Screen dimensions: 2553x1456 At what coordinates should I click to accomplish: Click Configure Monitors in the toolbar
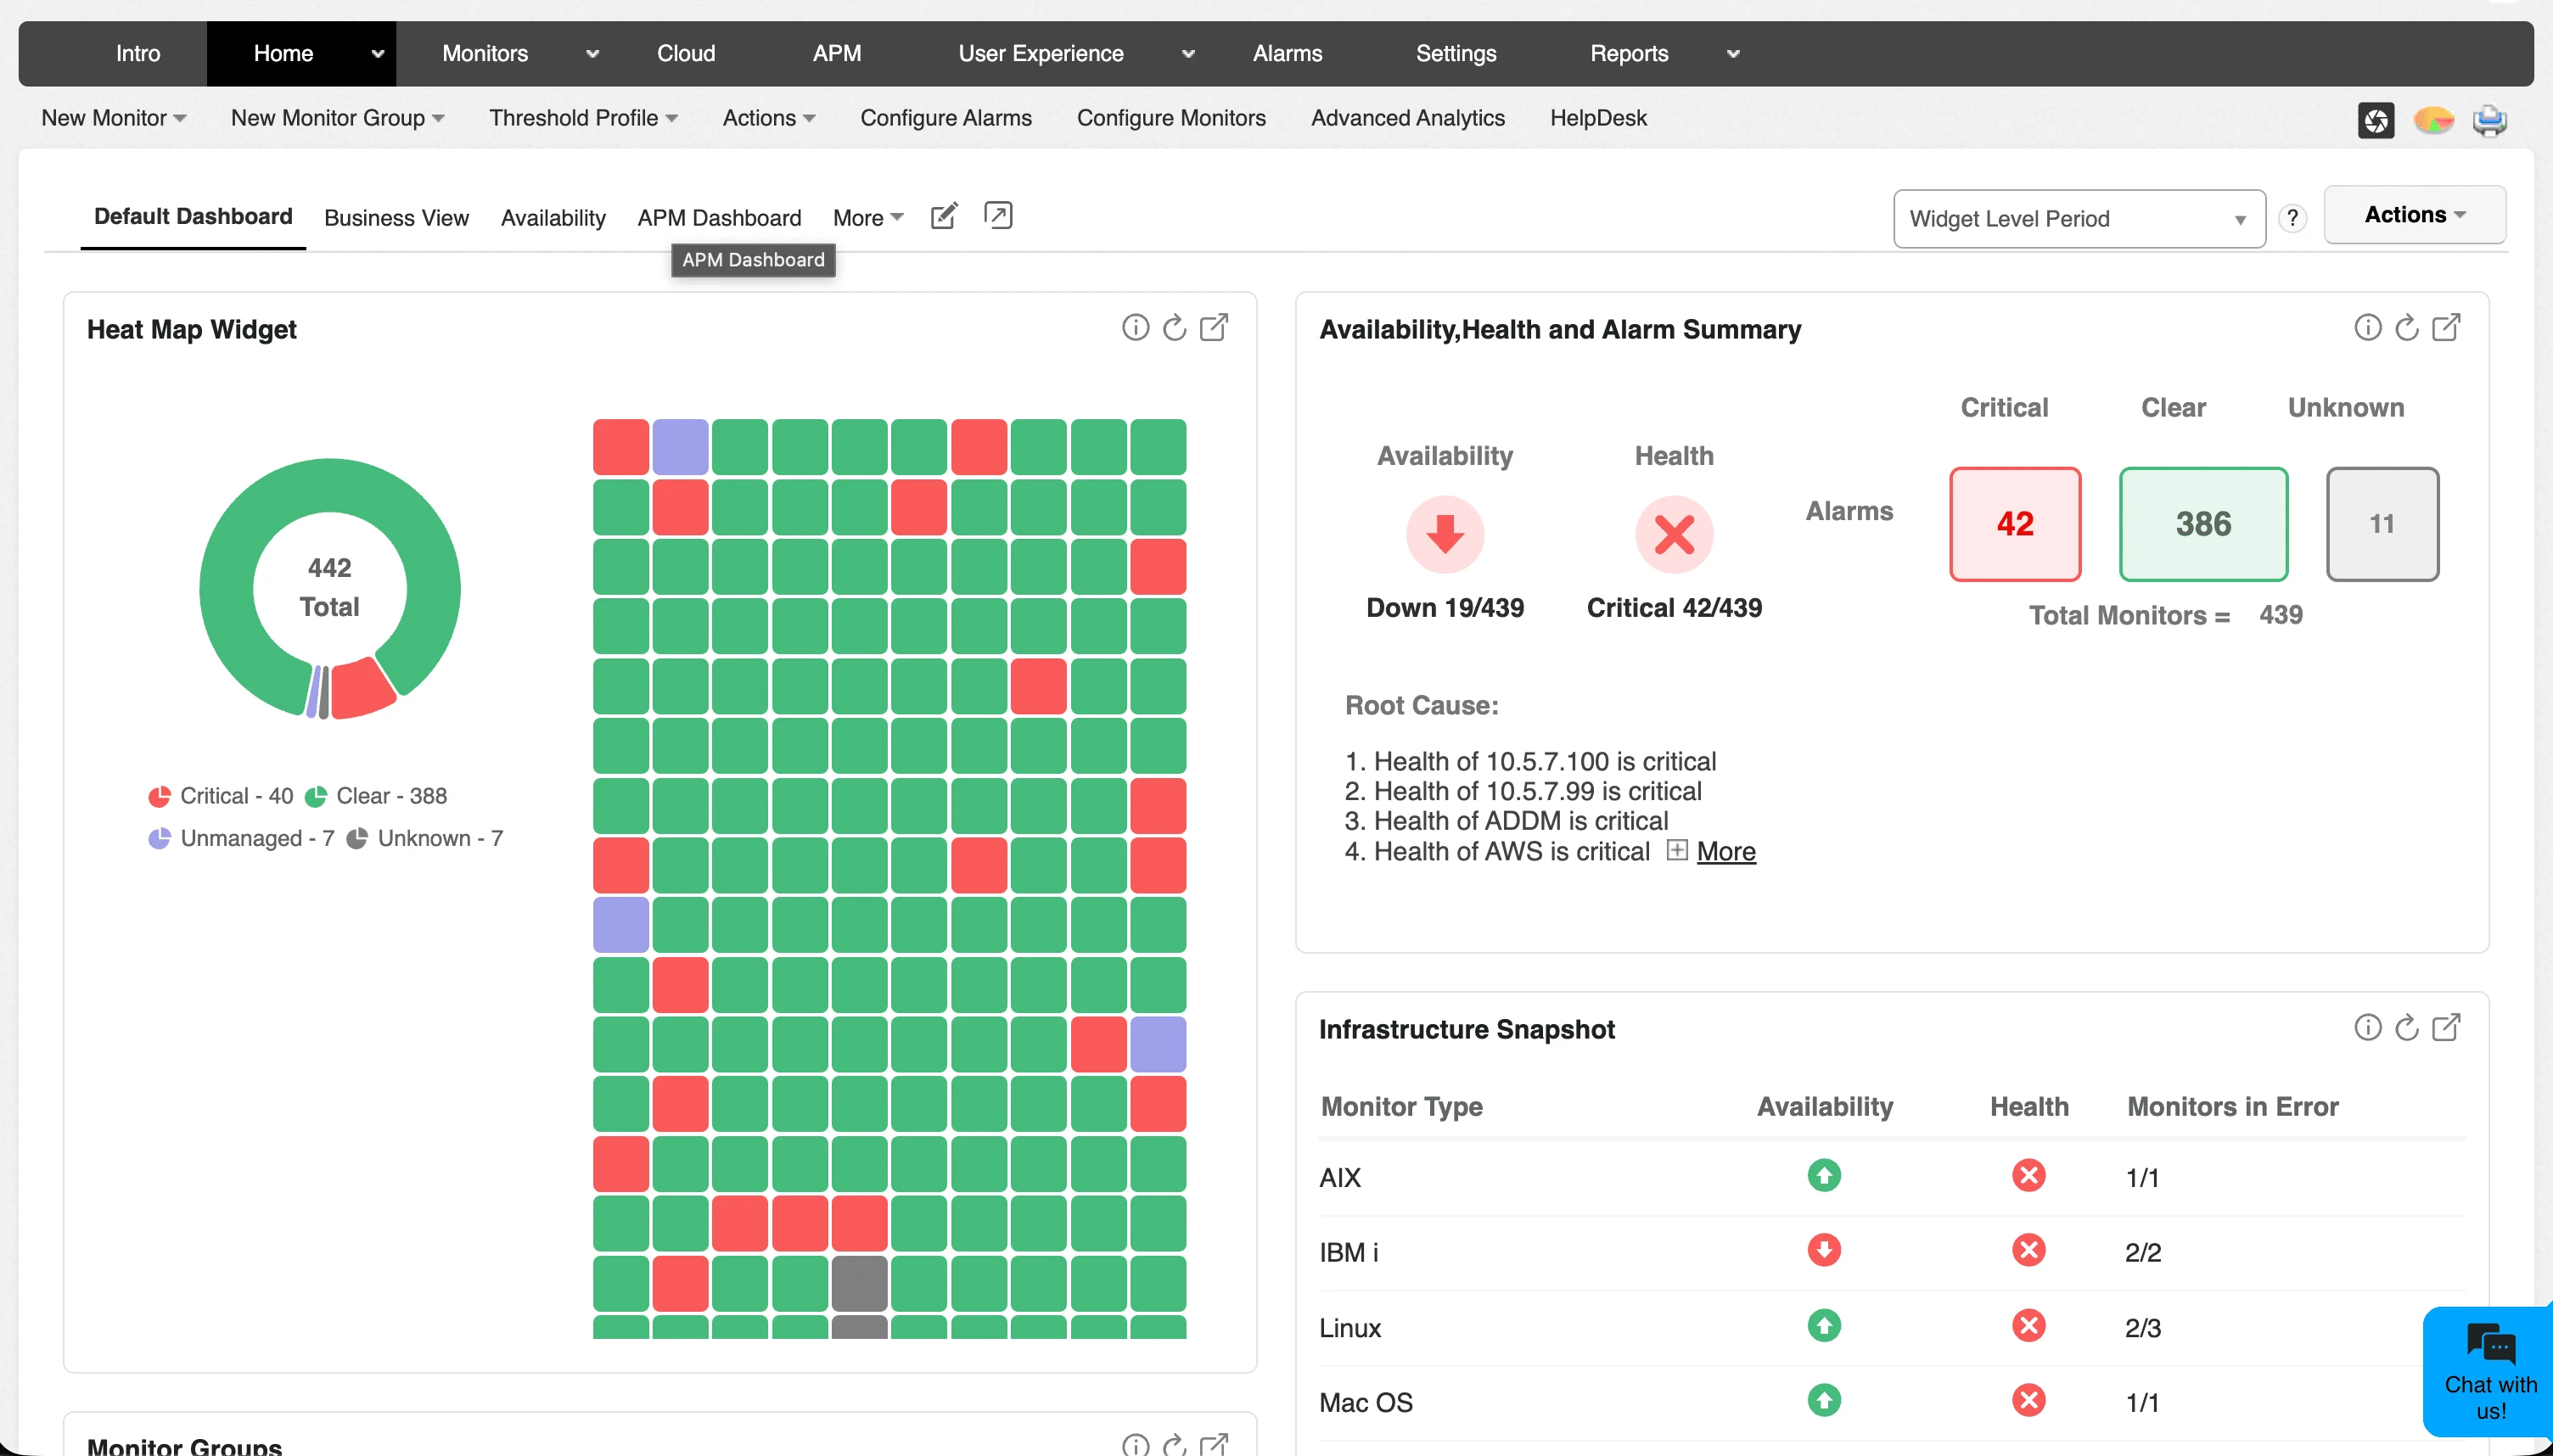(x=1170, y=118)
